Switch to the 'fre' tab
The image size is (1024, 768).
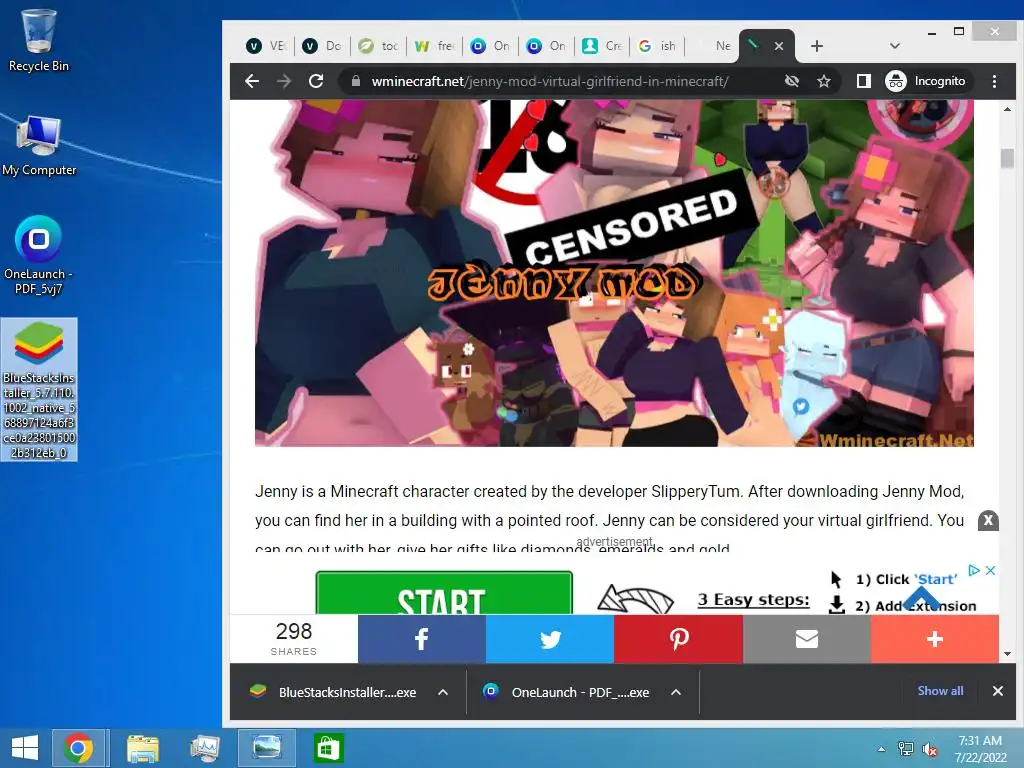[434, 46]
